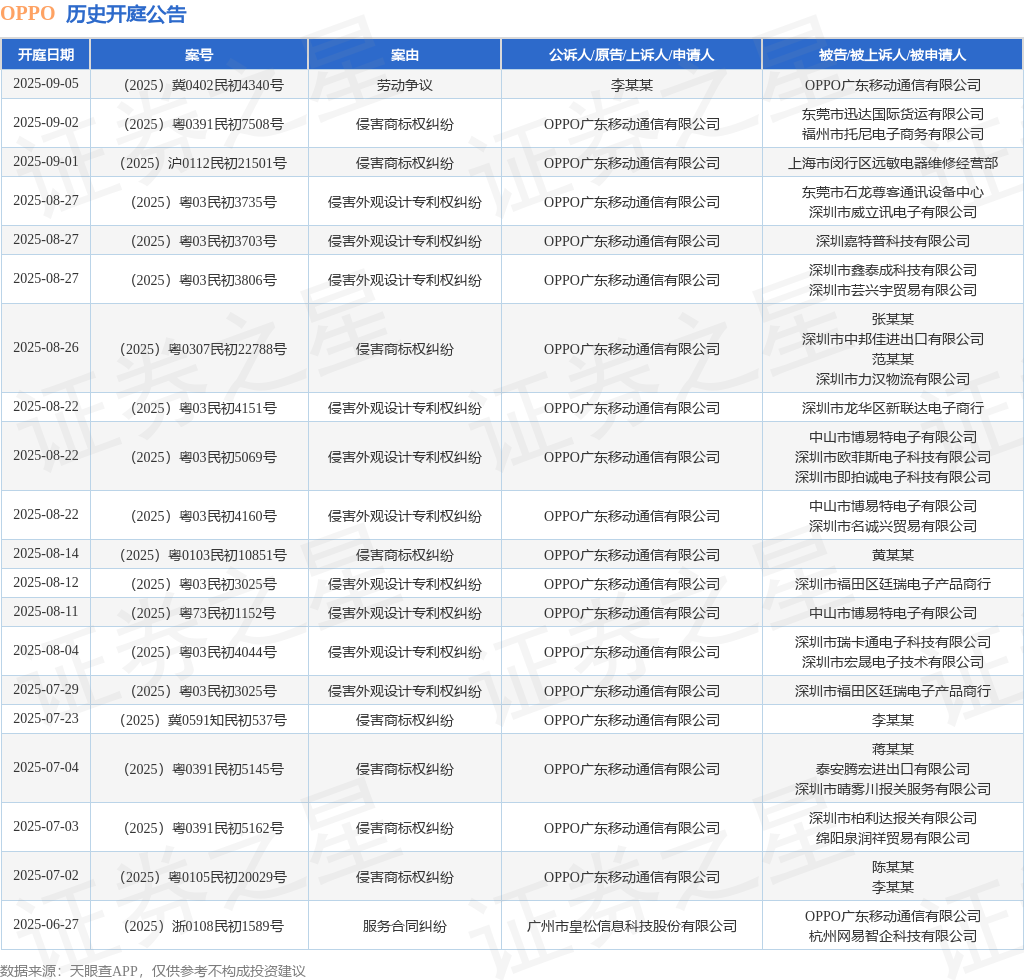Click defendant 深圳市宏晟电子技术有限公司
Viewport: 1024px width, 980px height.
pyautogui.click(x=893, y=662)
